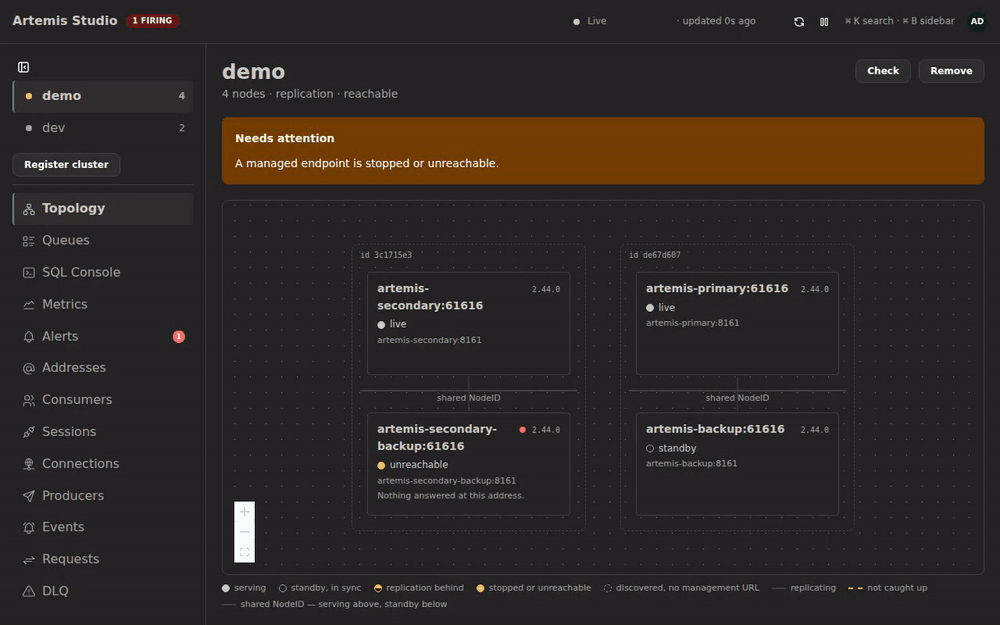Click 'stopped or unreachable' legend entry
This screenshot has width=1000, height=625.
[534, 588]
